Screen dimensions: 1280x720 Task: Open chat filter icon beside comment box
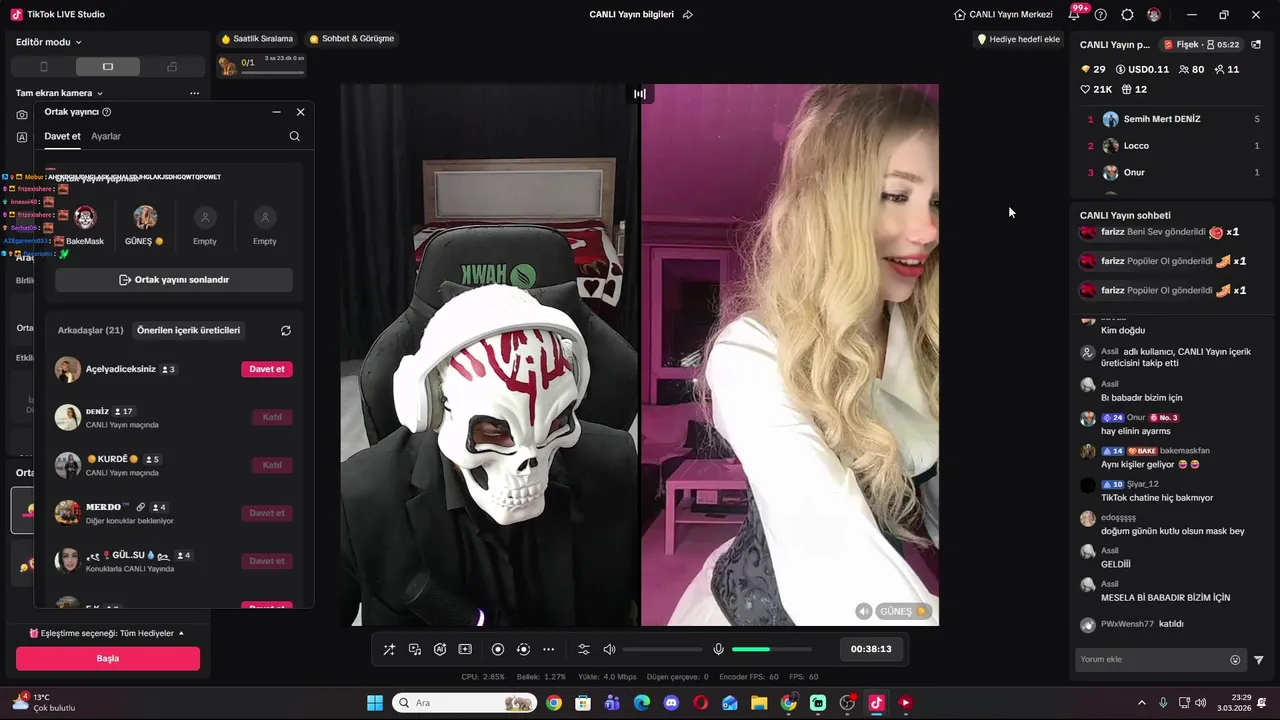[x=1259, y=660]
